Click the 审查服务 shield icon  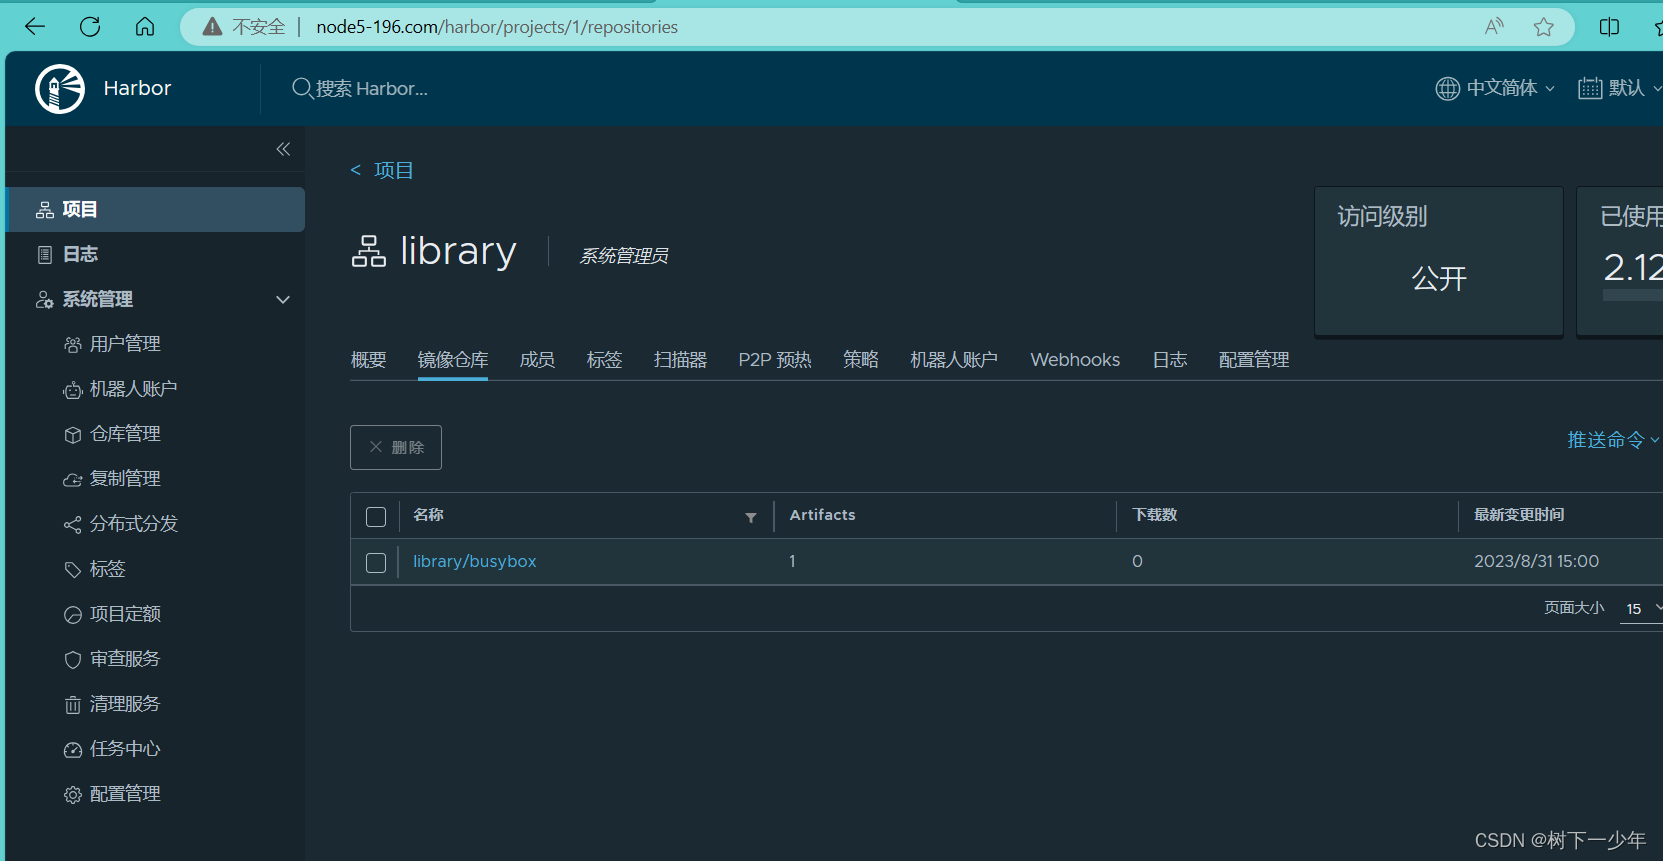[73, 660]
